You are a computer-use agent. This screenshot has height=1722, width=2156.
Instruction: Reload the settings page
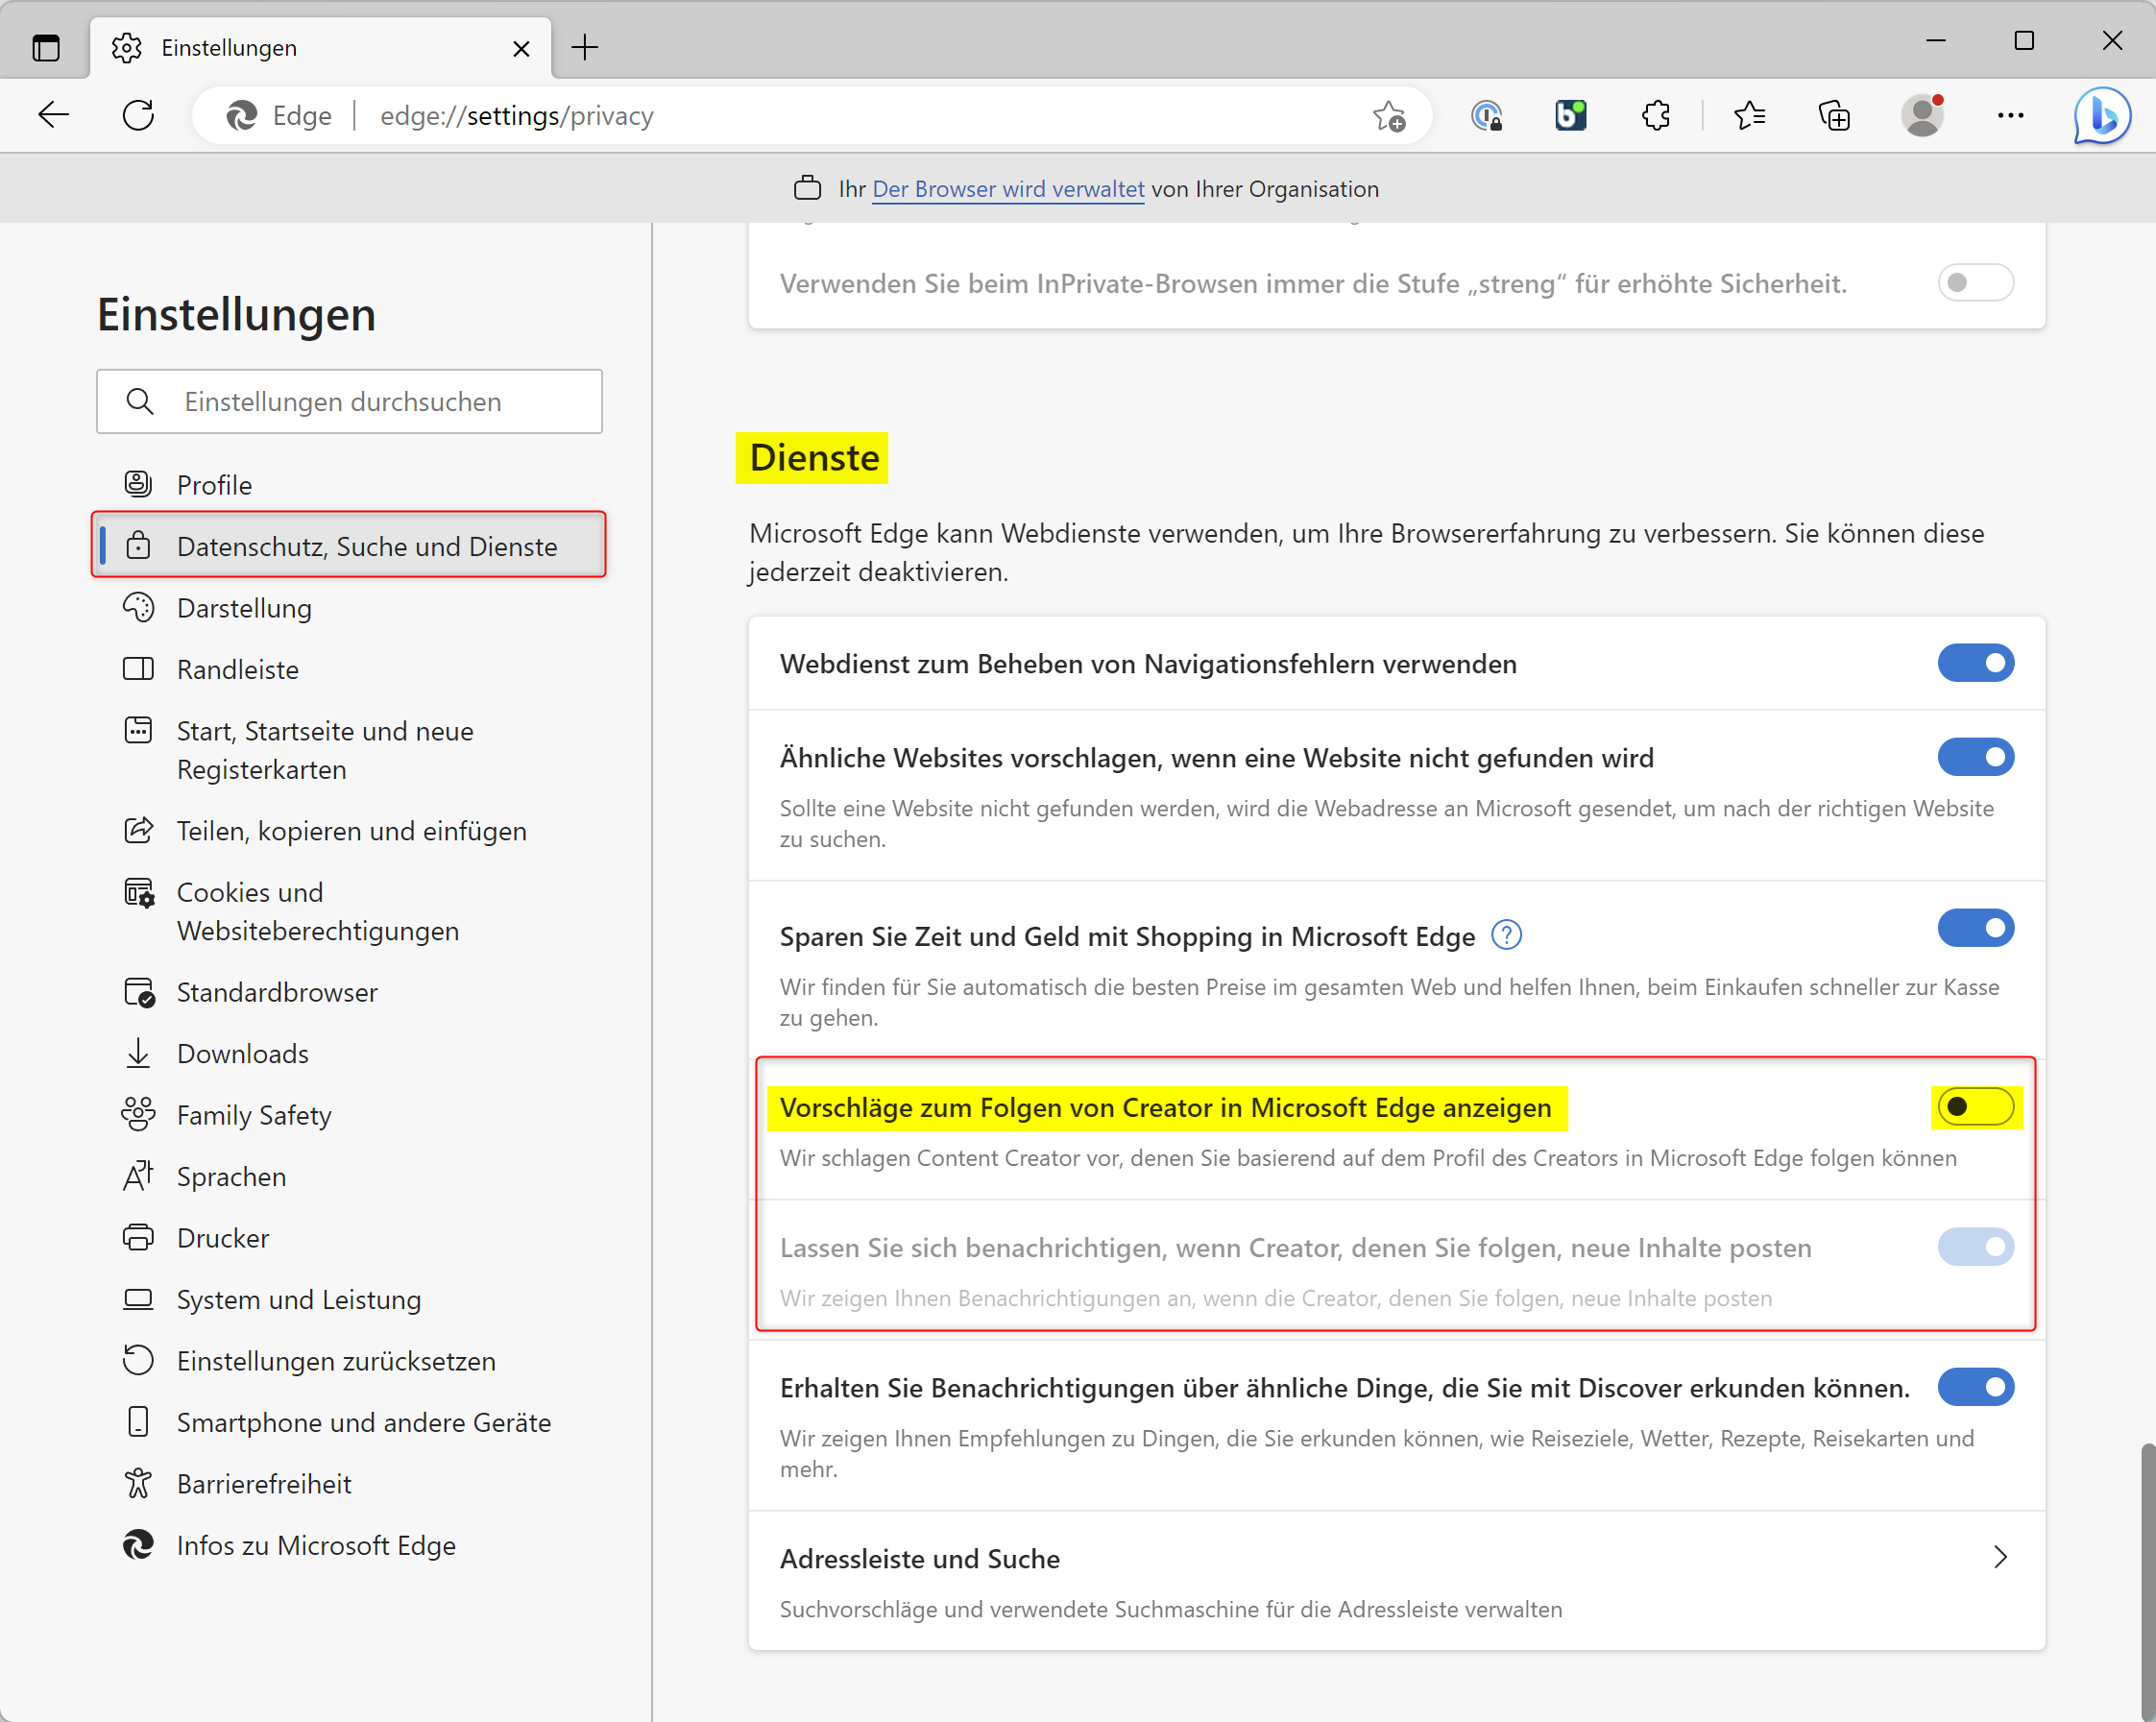click(x=138, y=115)
